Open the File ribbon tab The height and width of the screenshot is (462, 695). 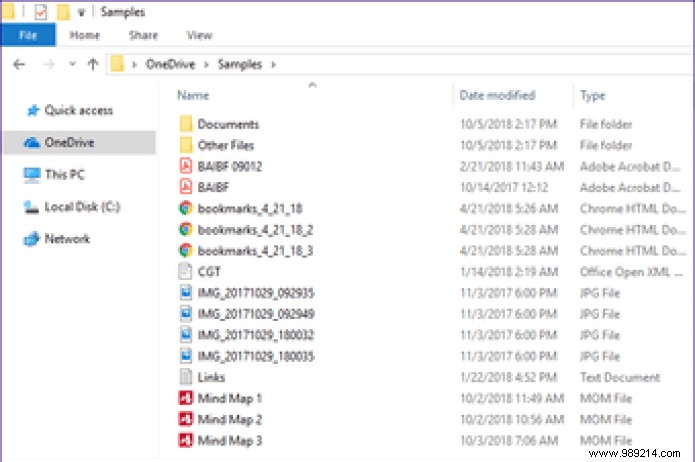tap(28, 35)
